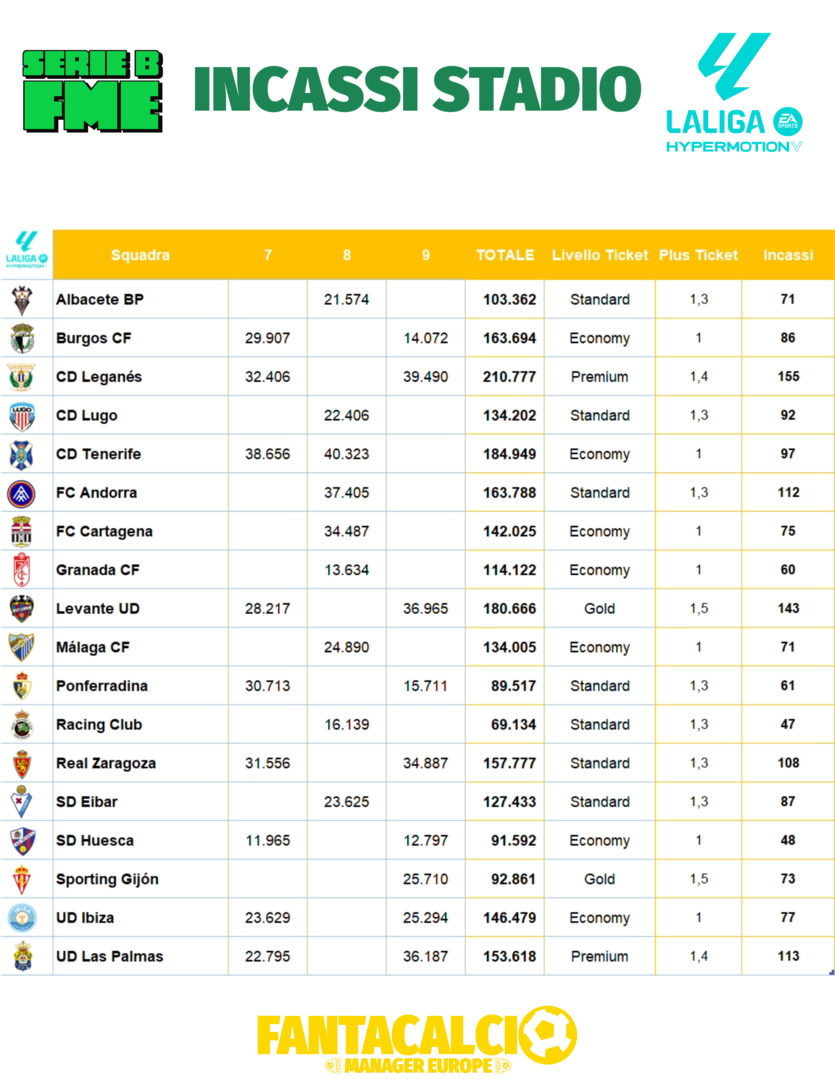This screenshot has width=835, height=1080.
Task: Click Levante UD's Gold ticket level cell
Action: pos(599,609)
